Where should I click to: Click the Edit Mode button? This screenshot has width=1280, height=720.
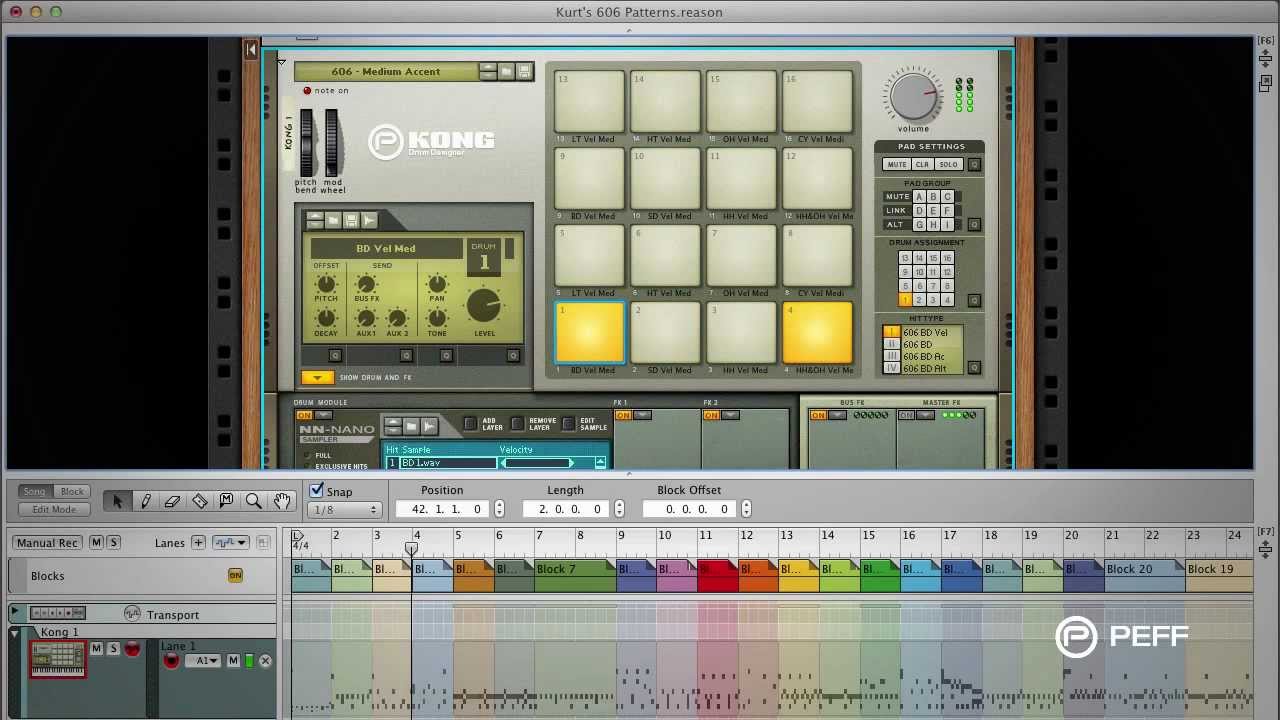pyautogui.click(x=54, y=509)
